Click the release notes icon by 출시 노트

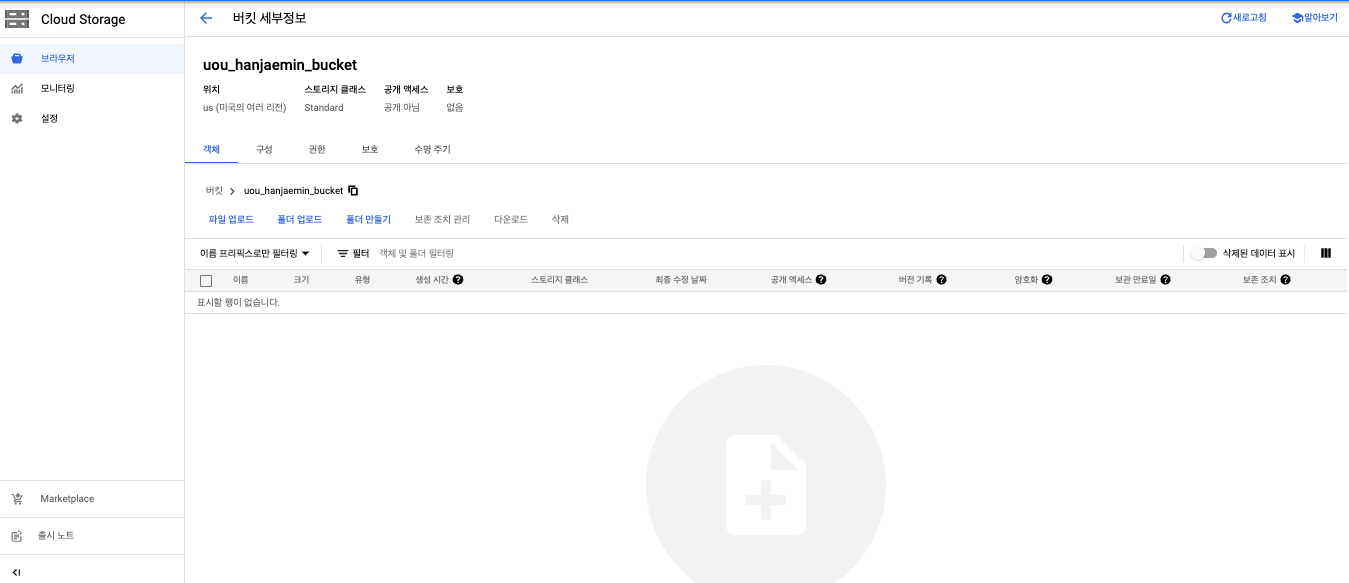pyautogui.click(x=17, y=536)
